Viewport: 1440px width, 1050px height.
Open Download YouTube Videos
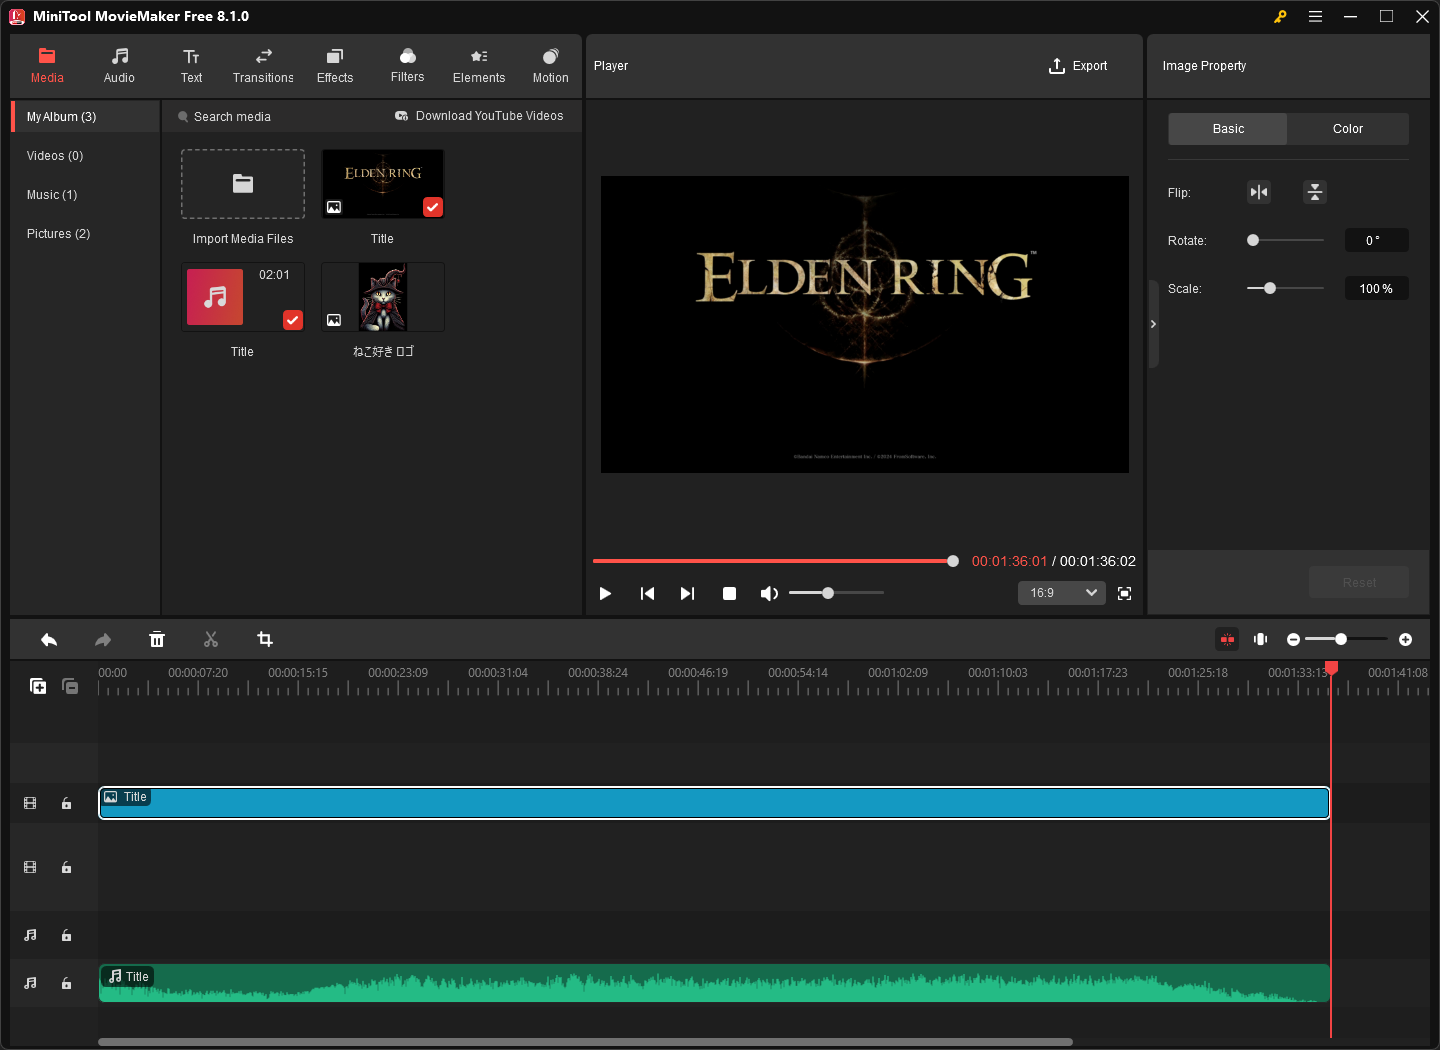click(x=479, y=116)
